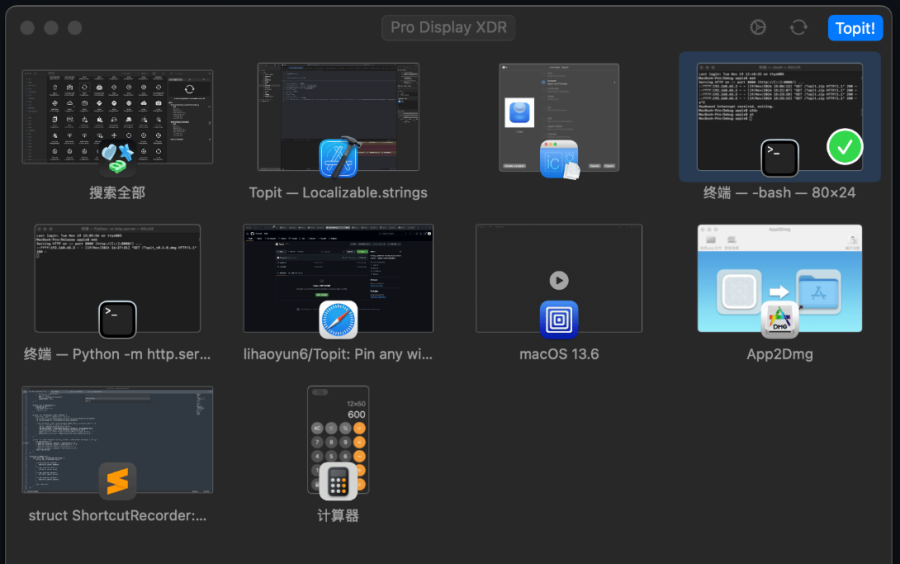The width and height of the screenshot is (900, 564).
Task: Click the lihaoyun6/Topit: Pin any wi... label
Action: click(338, 354)
